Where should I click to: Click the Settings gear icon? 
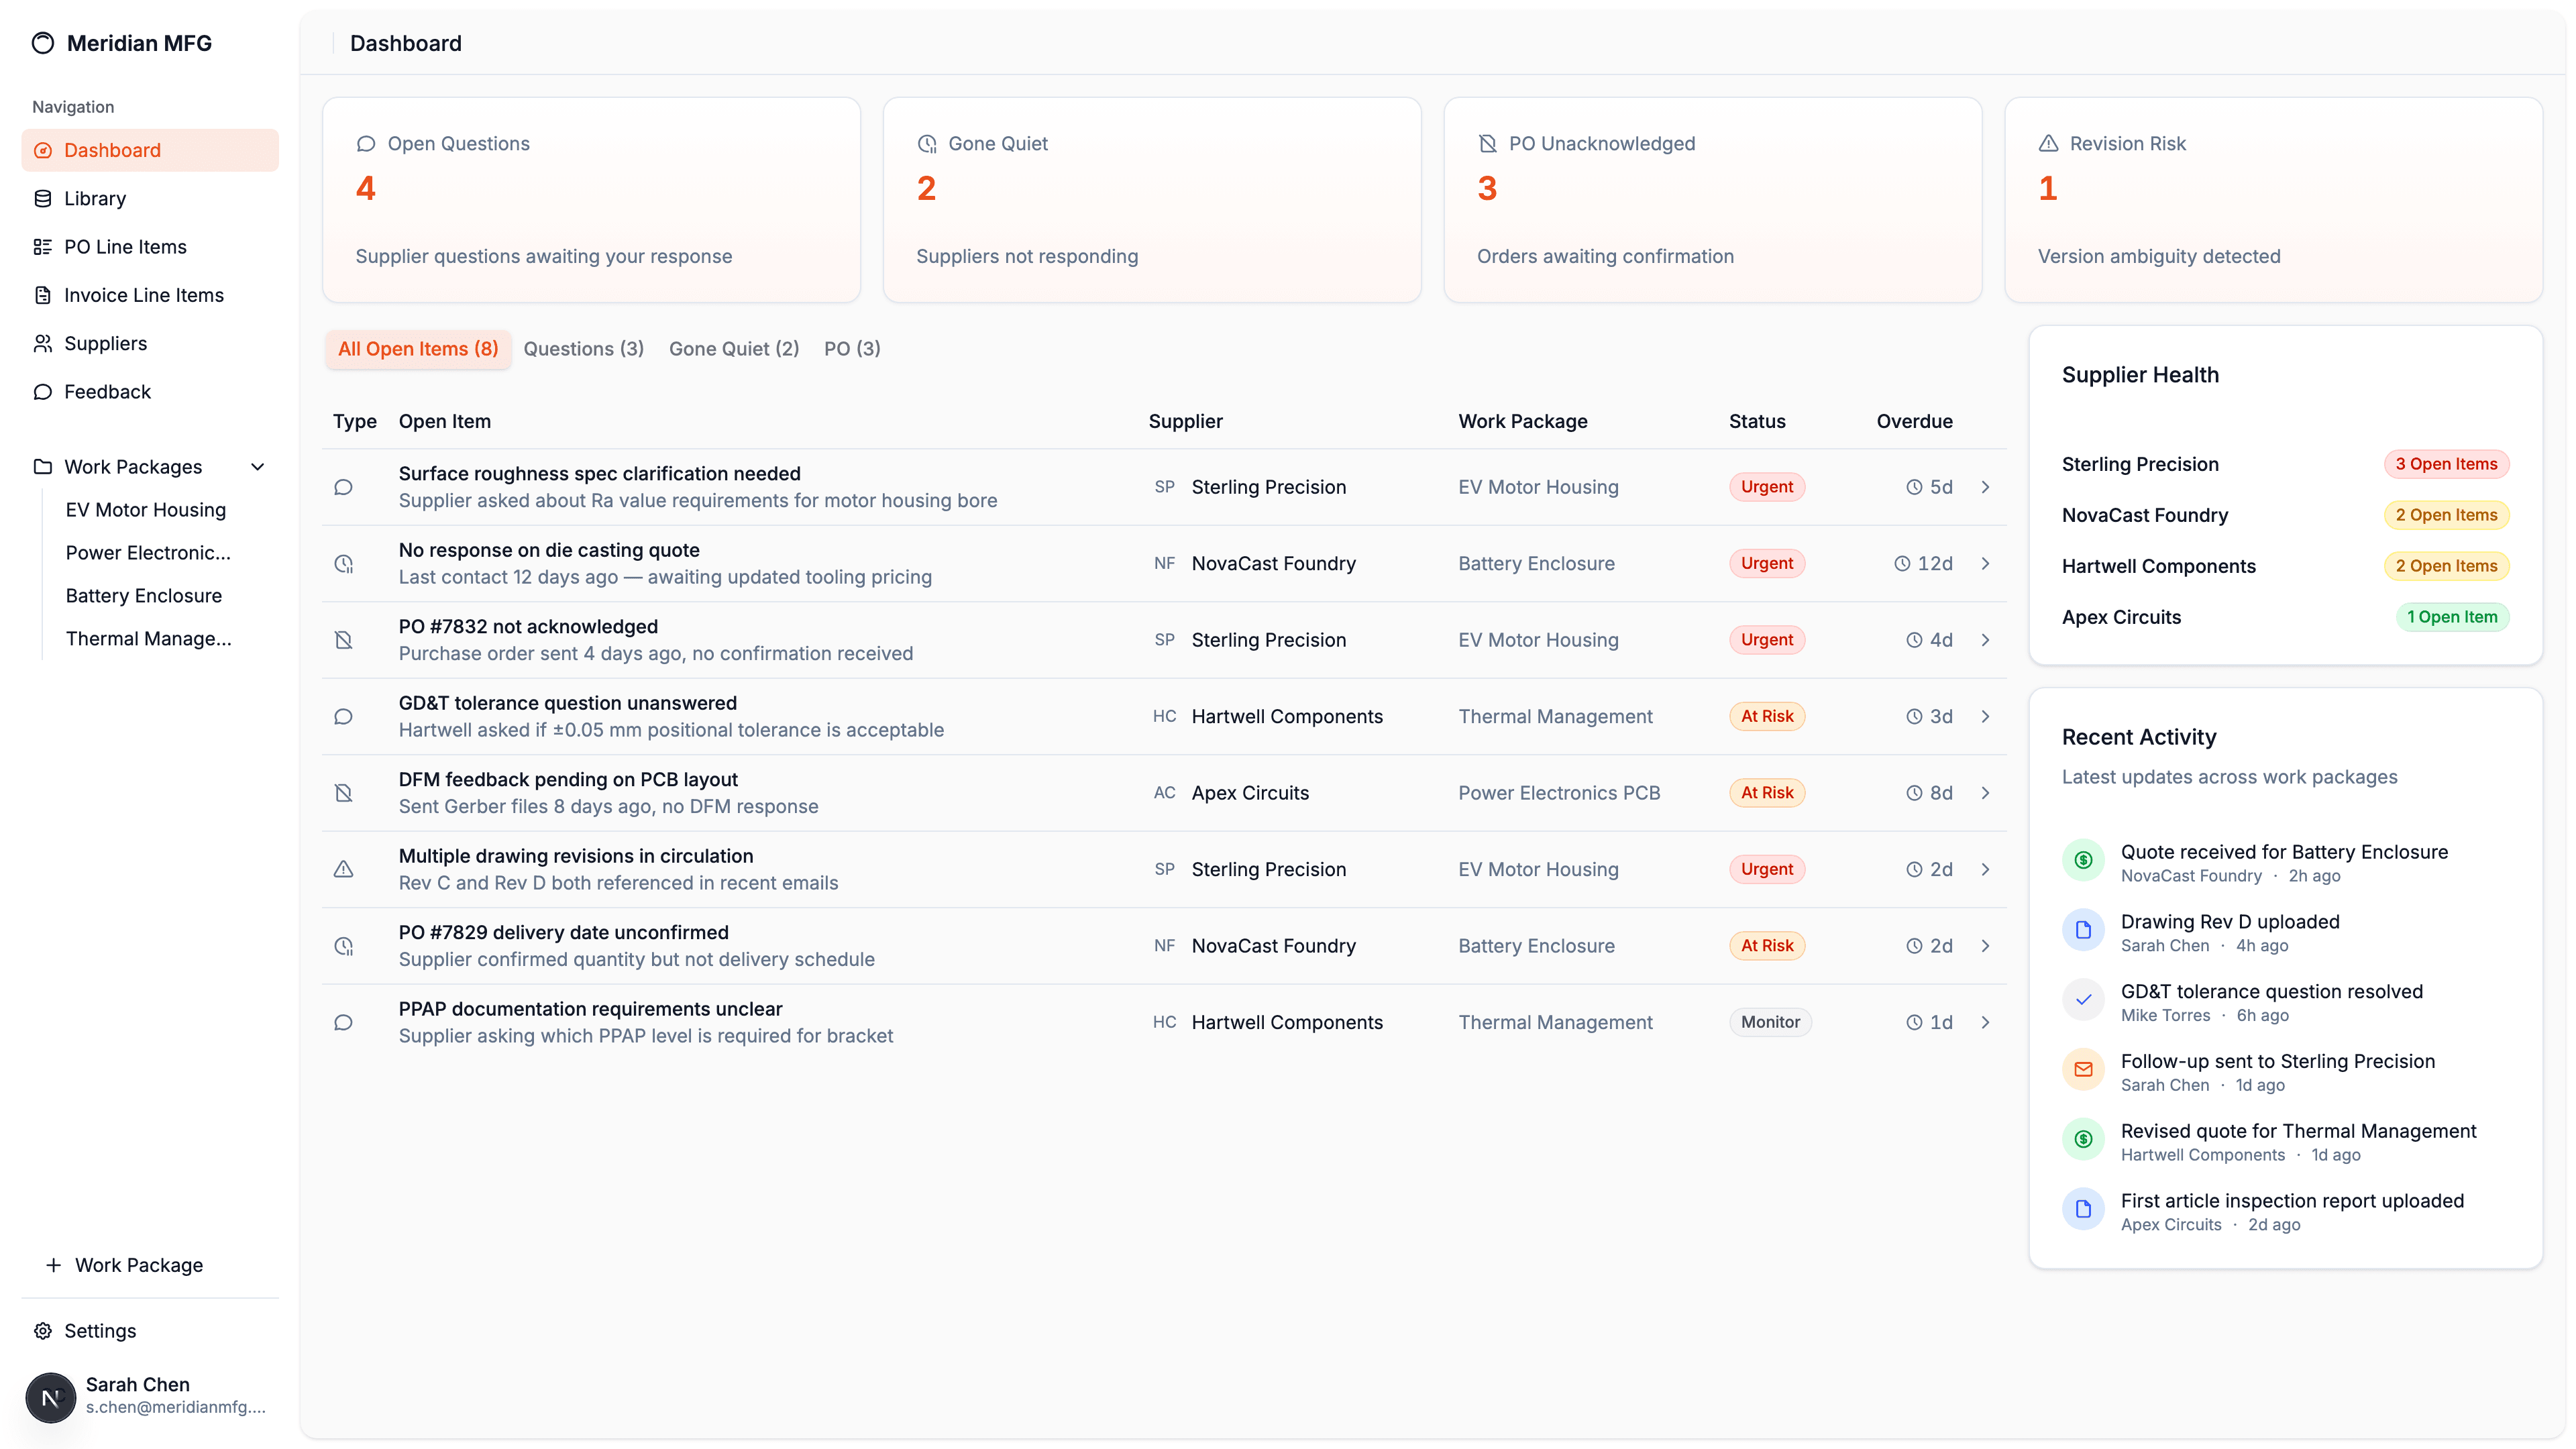[43, 1331]
